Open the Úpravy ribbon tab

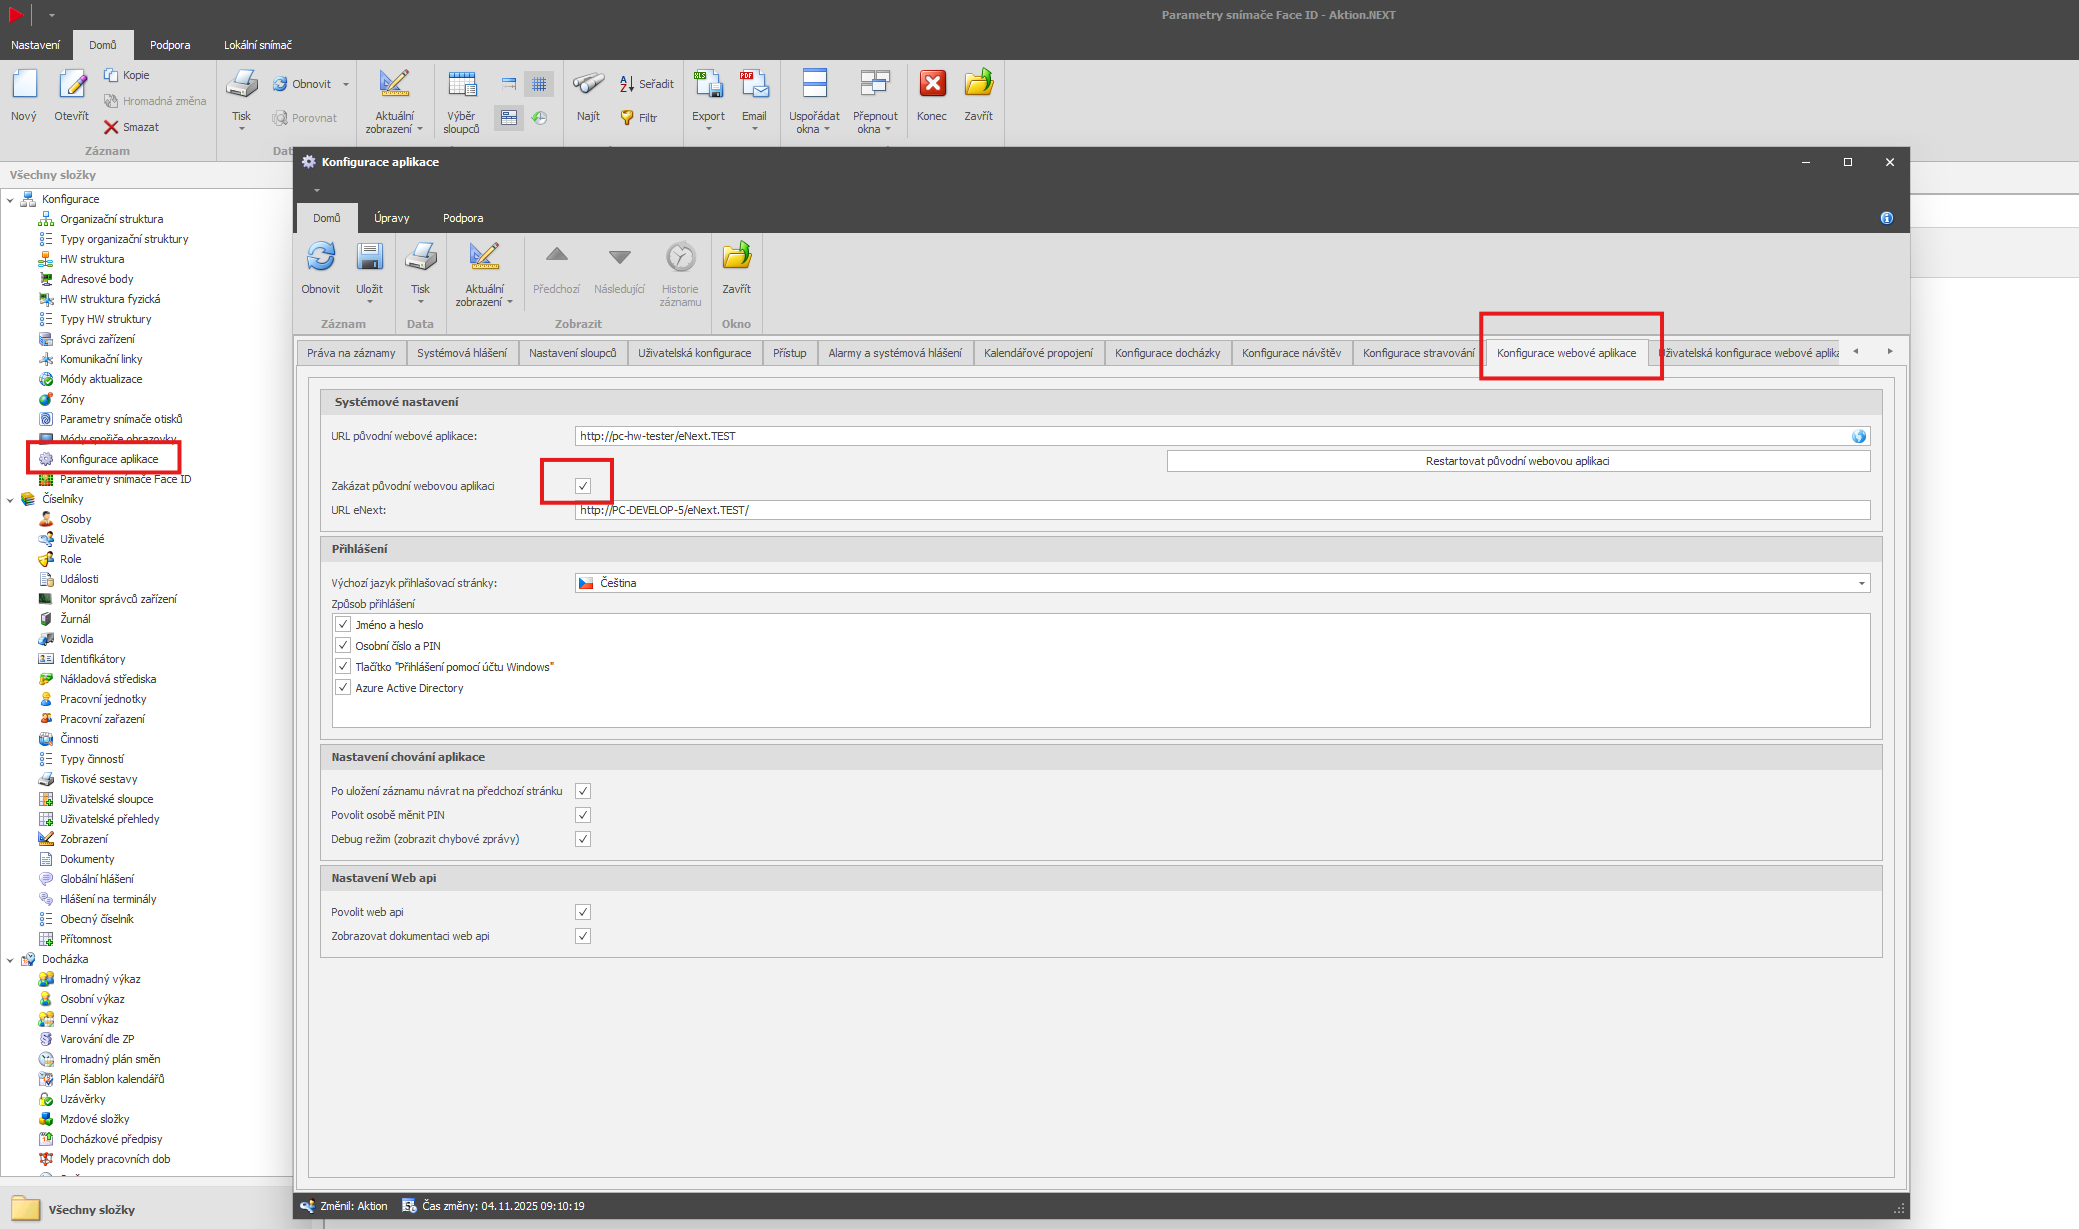click(x=391, y=218)
